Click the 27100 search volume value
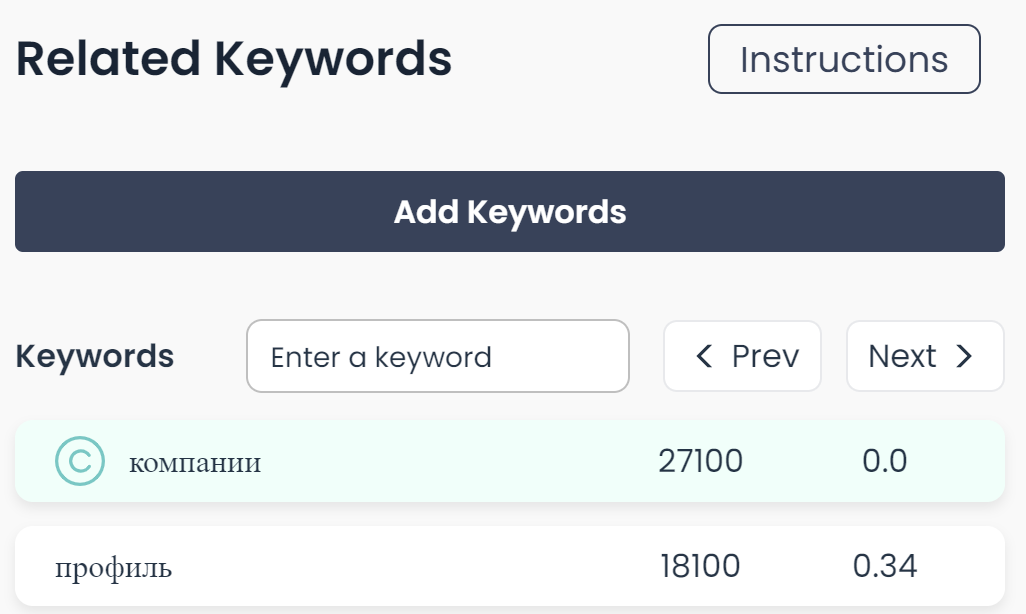The height and width of the screenshot is (614, 1026). [x=700, y=461]
